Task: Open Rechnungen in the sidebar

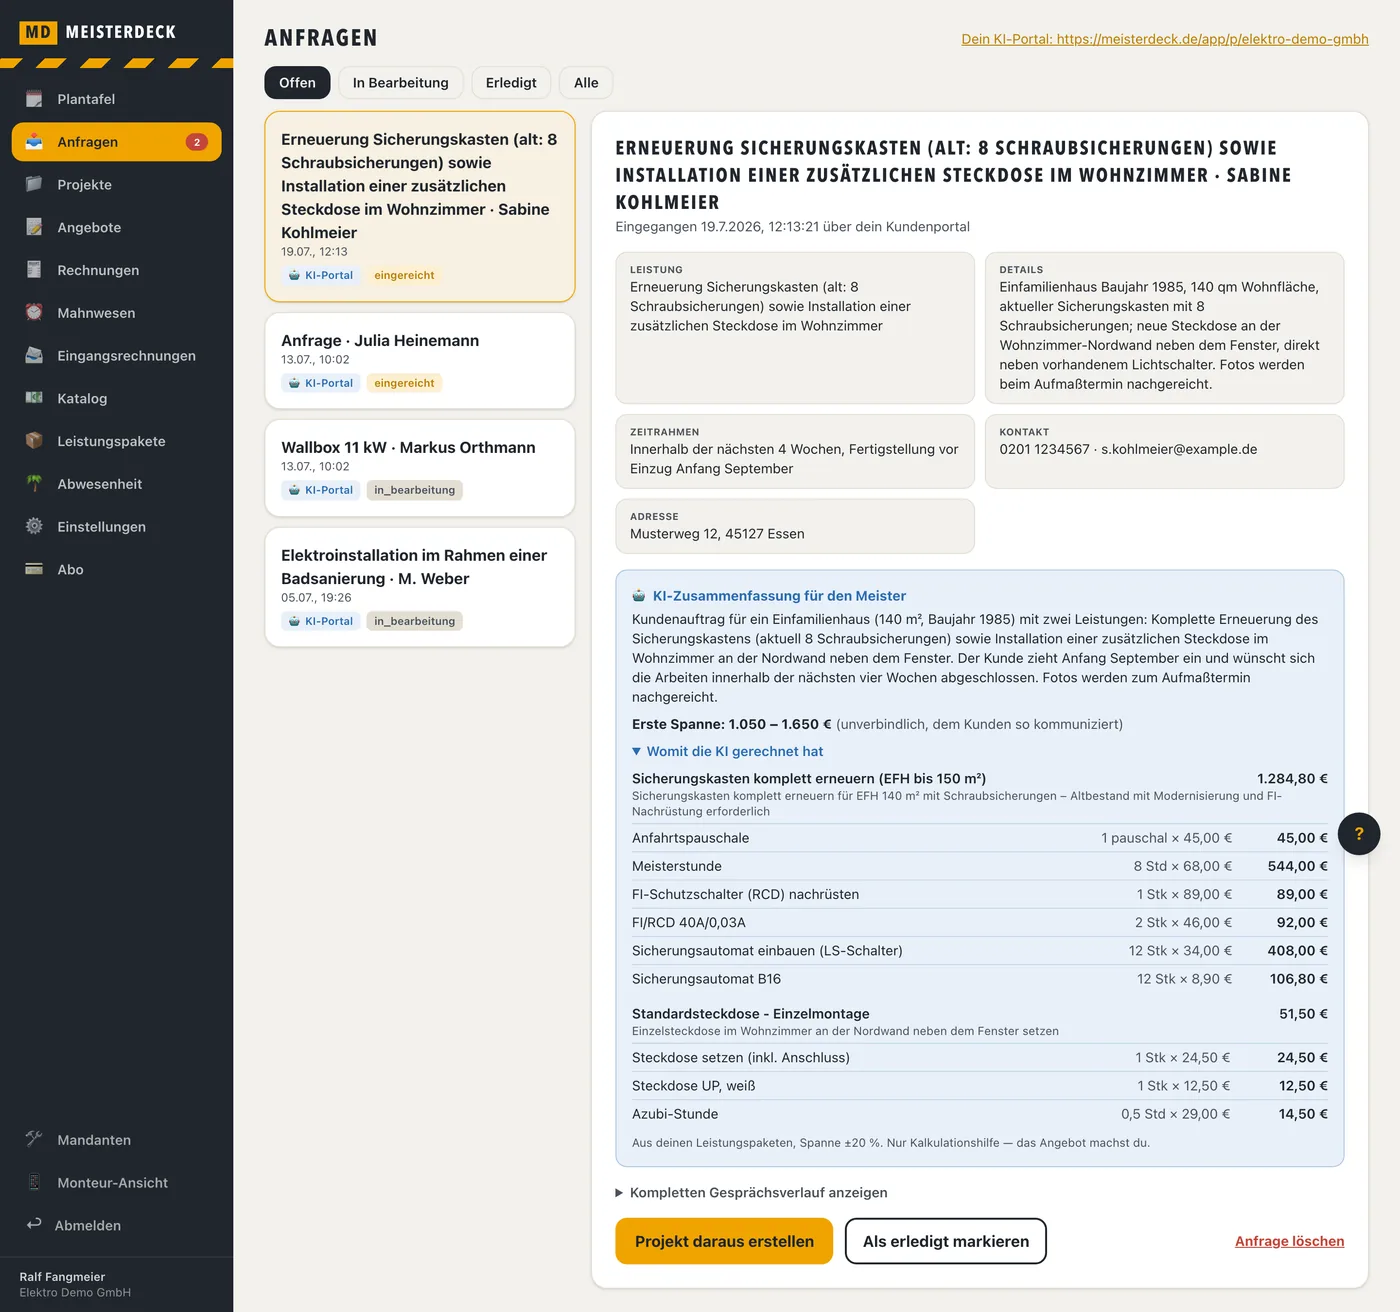Action: (x=116, y=270)
